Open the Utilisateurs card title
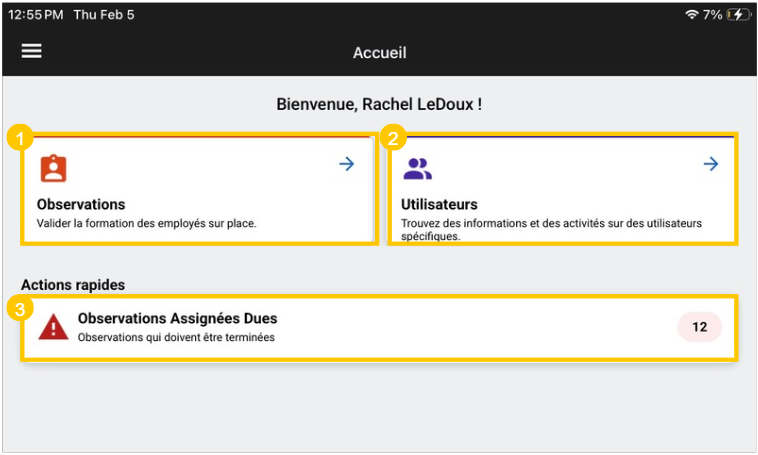The image size is (758, 455). tap(439, 205)
